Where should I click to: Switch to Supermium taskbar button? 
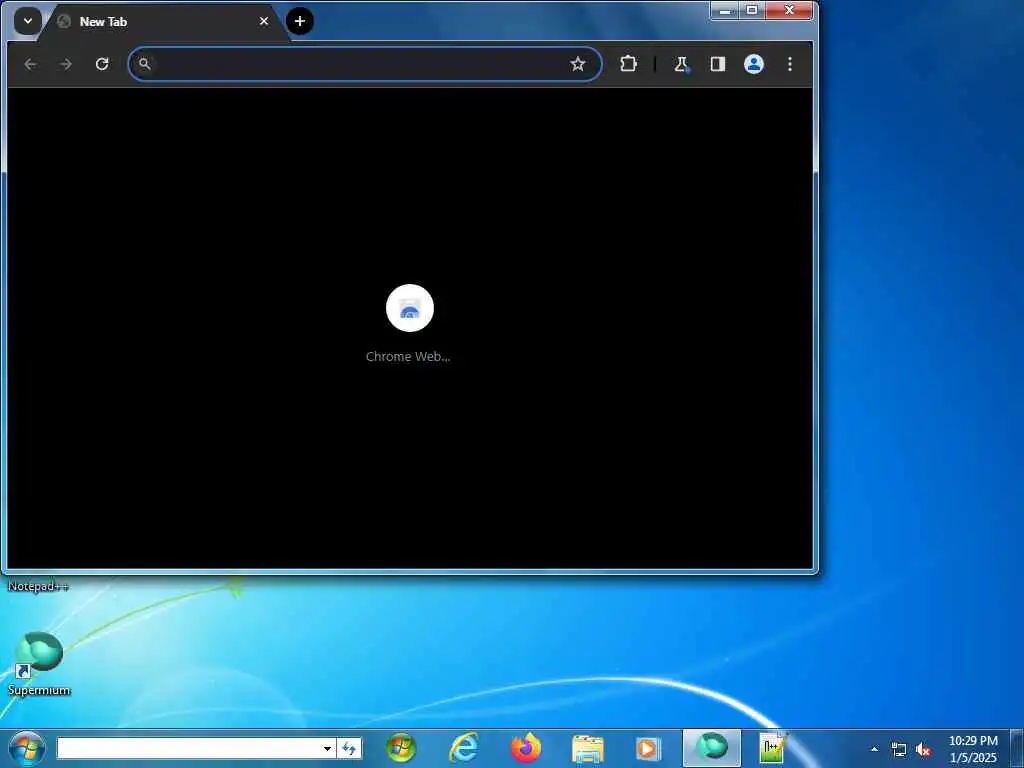click(712, 748)
